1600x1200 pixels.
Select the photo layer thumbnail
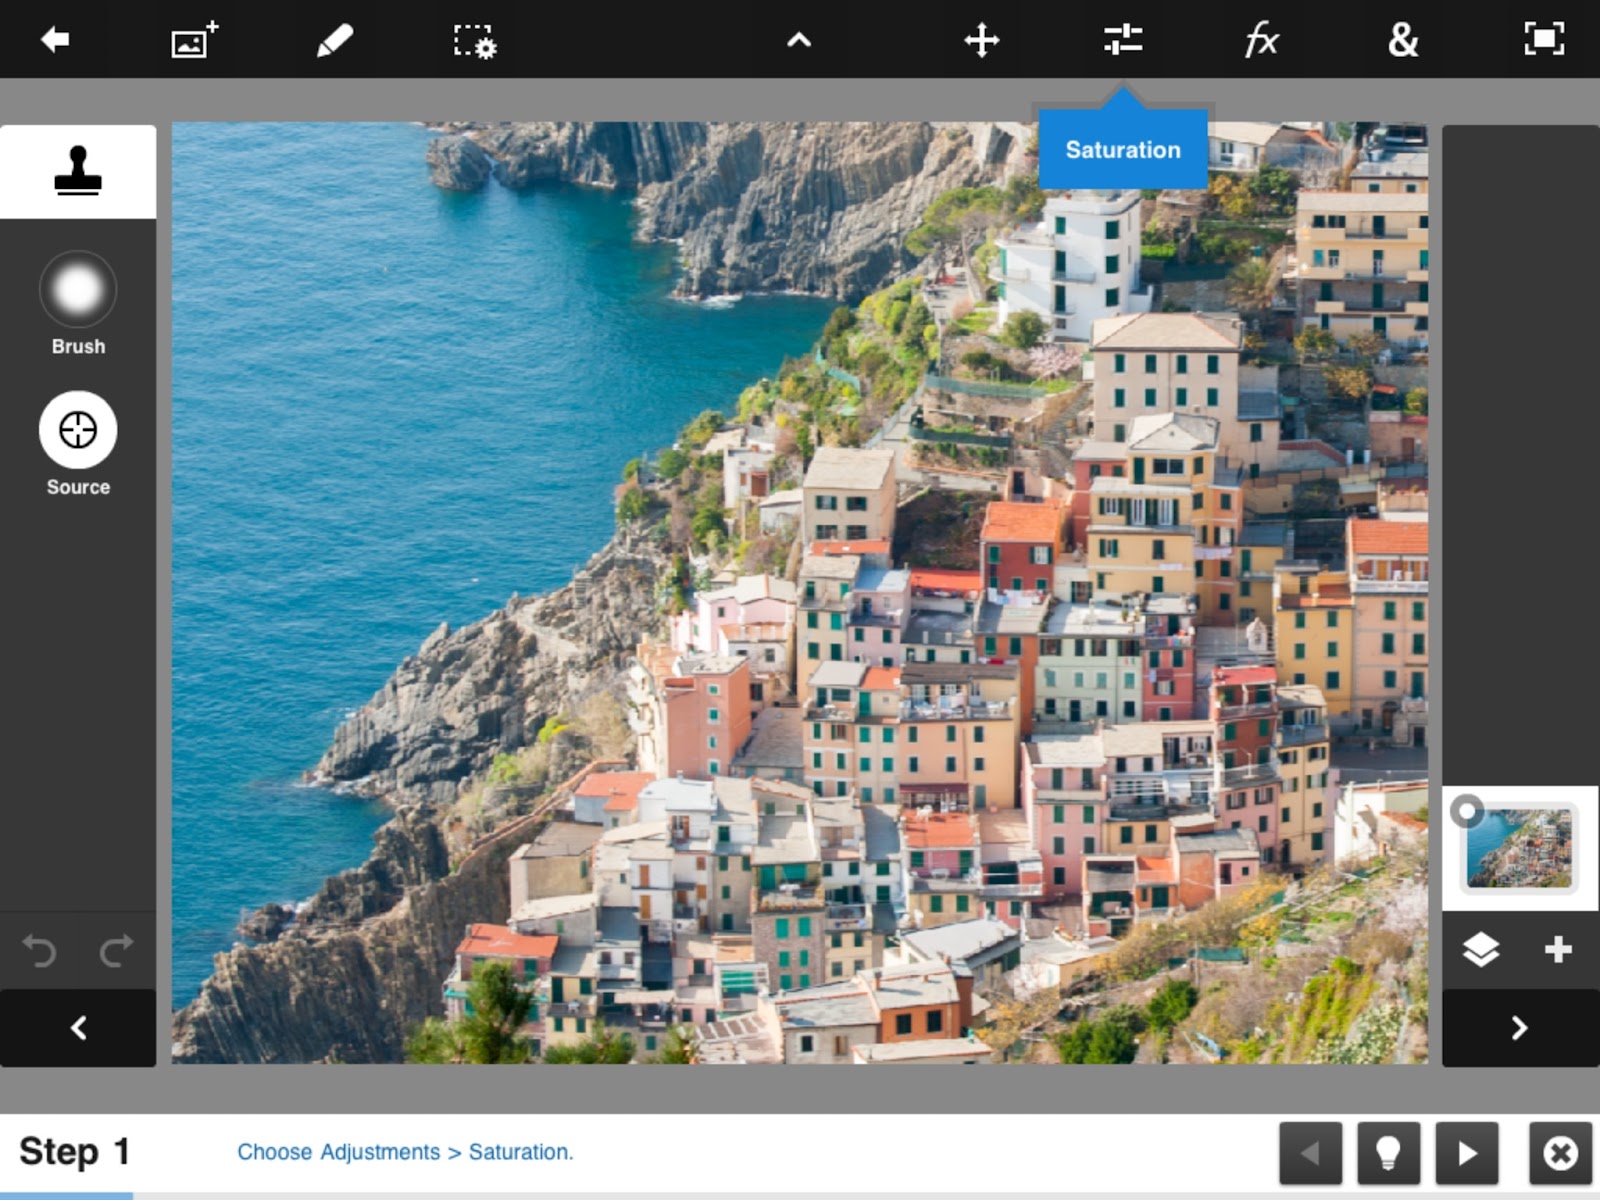click(1519, 848)
